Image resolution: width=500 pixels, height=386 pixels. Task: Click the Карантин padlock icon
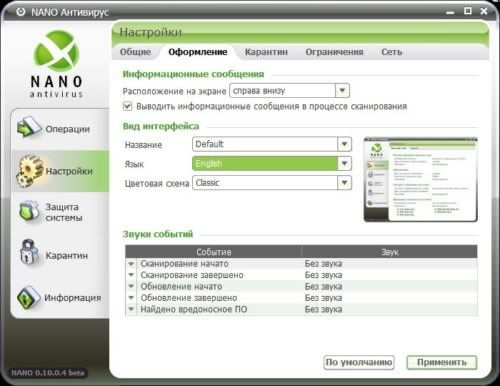(28, 253)
